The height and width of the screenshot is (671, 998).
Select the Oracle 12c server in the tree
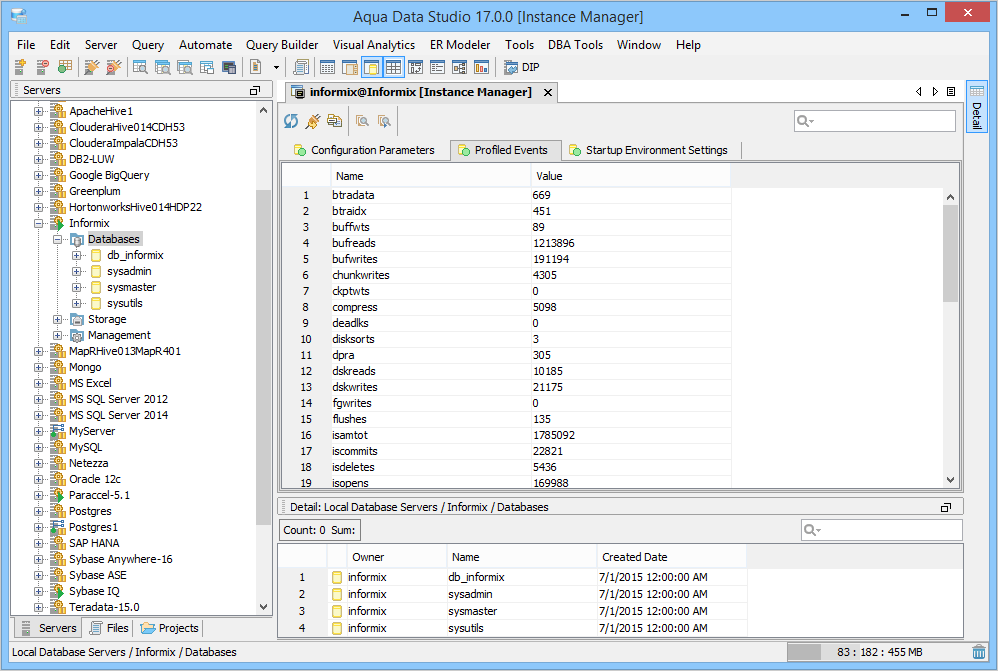[95, 479]
